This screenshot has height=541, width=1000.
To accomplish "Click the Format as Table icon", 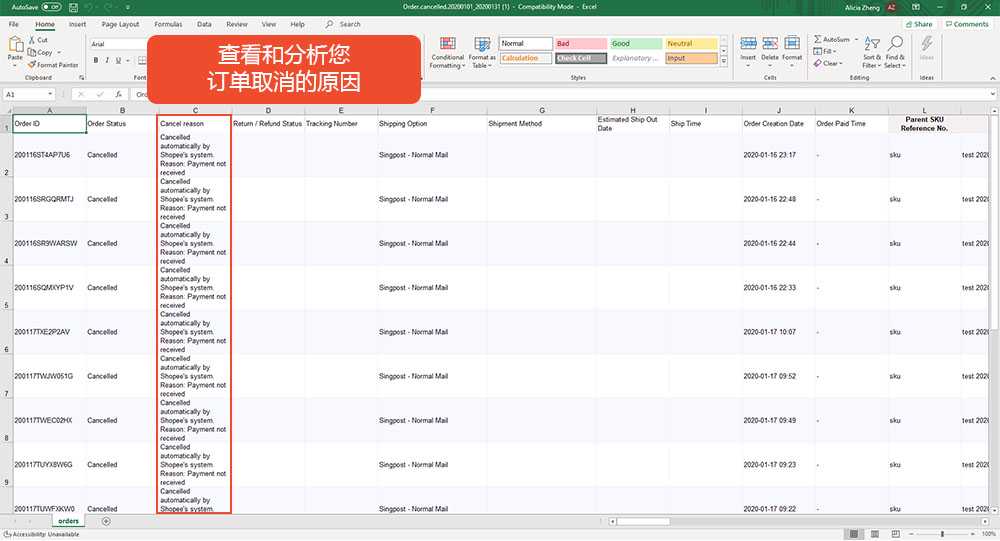I will pos(482,53).
